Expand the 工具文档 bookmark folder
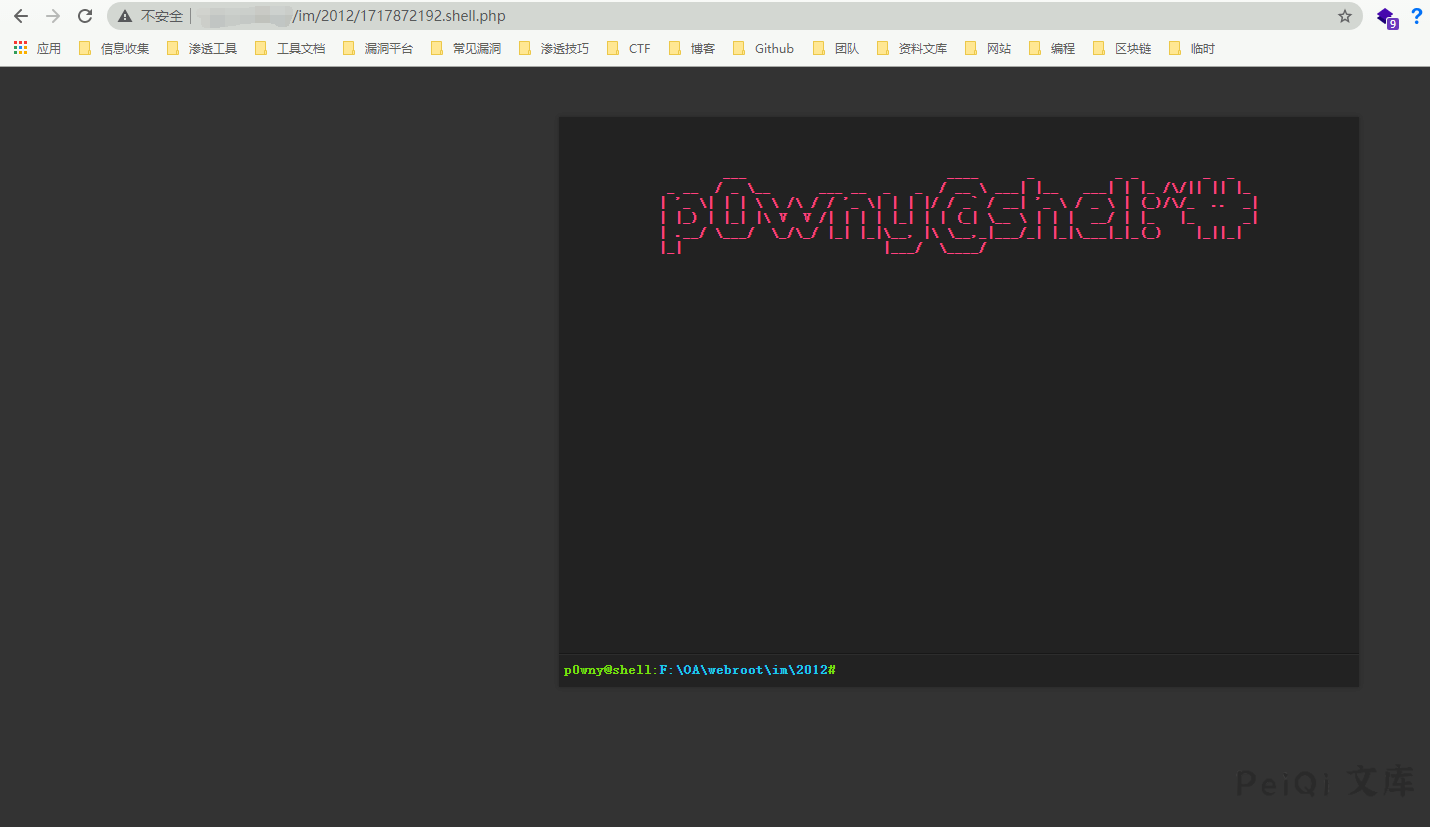 [x=289, y=48]
